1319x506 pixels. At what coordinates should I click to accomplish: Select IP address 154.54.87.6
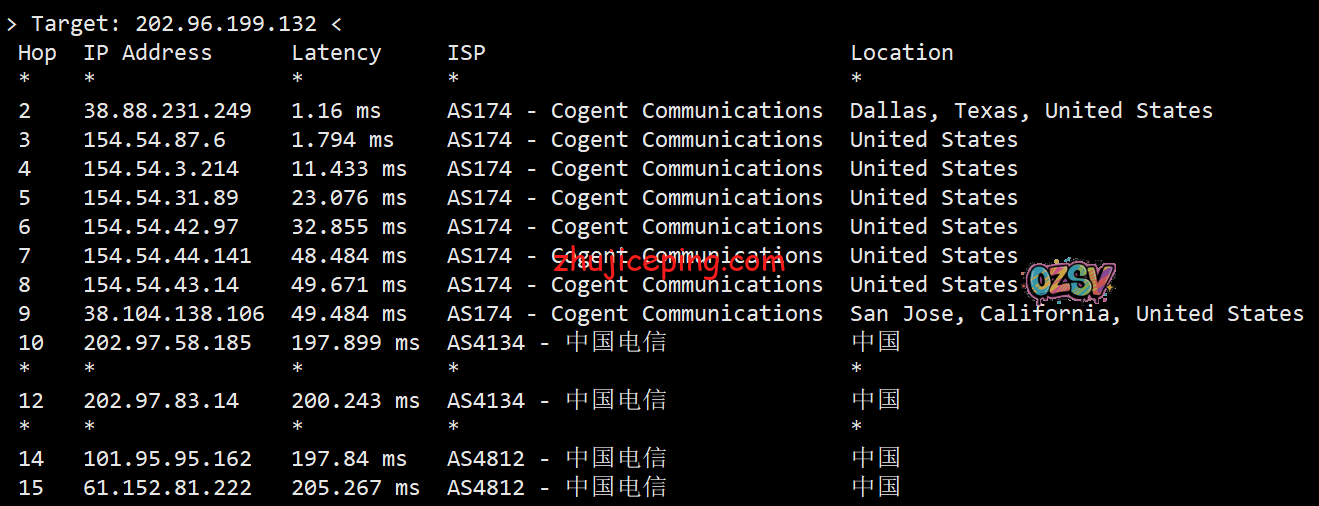tap(154, 140)
